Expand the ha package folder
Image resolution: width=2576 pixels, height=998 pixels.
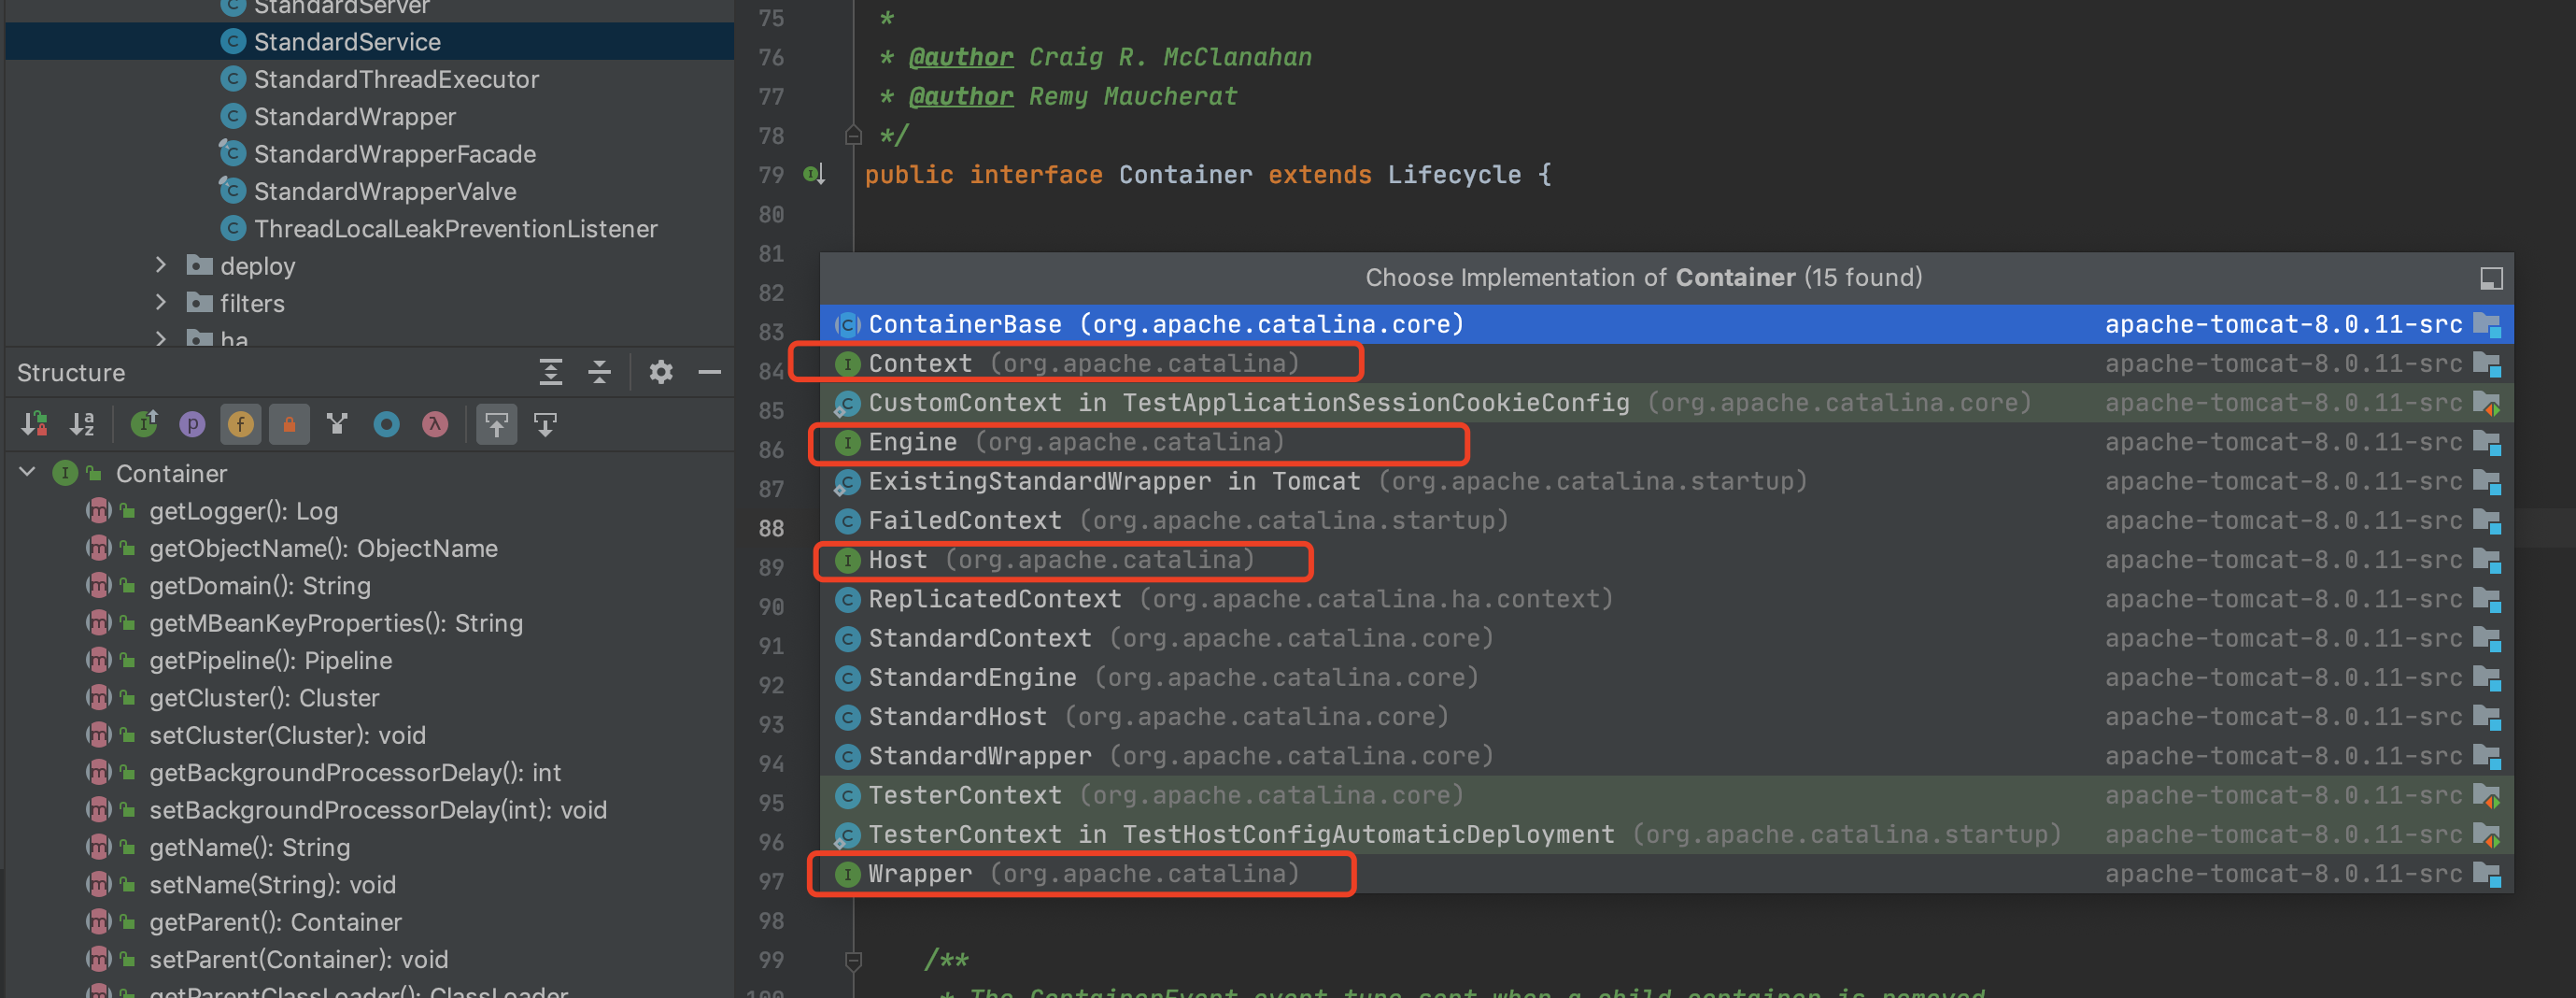pos(160,339)
